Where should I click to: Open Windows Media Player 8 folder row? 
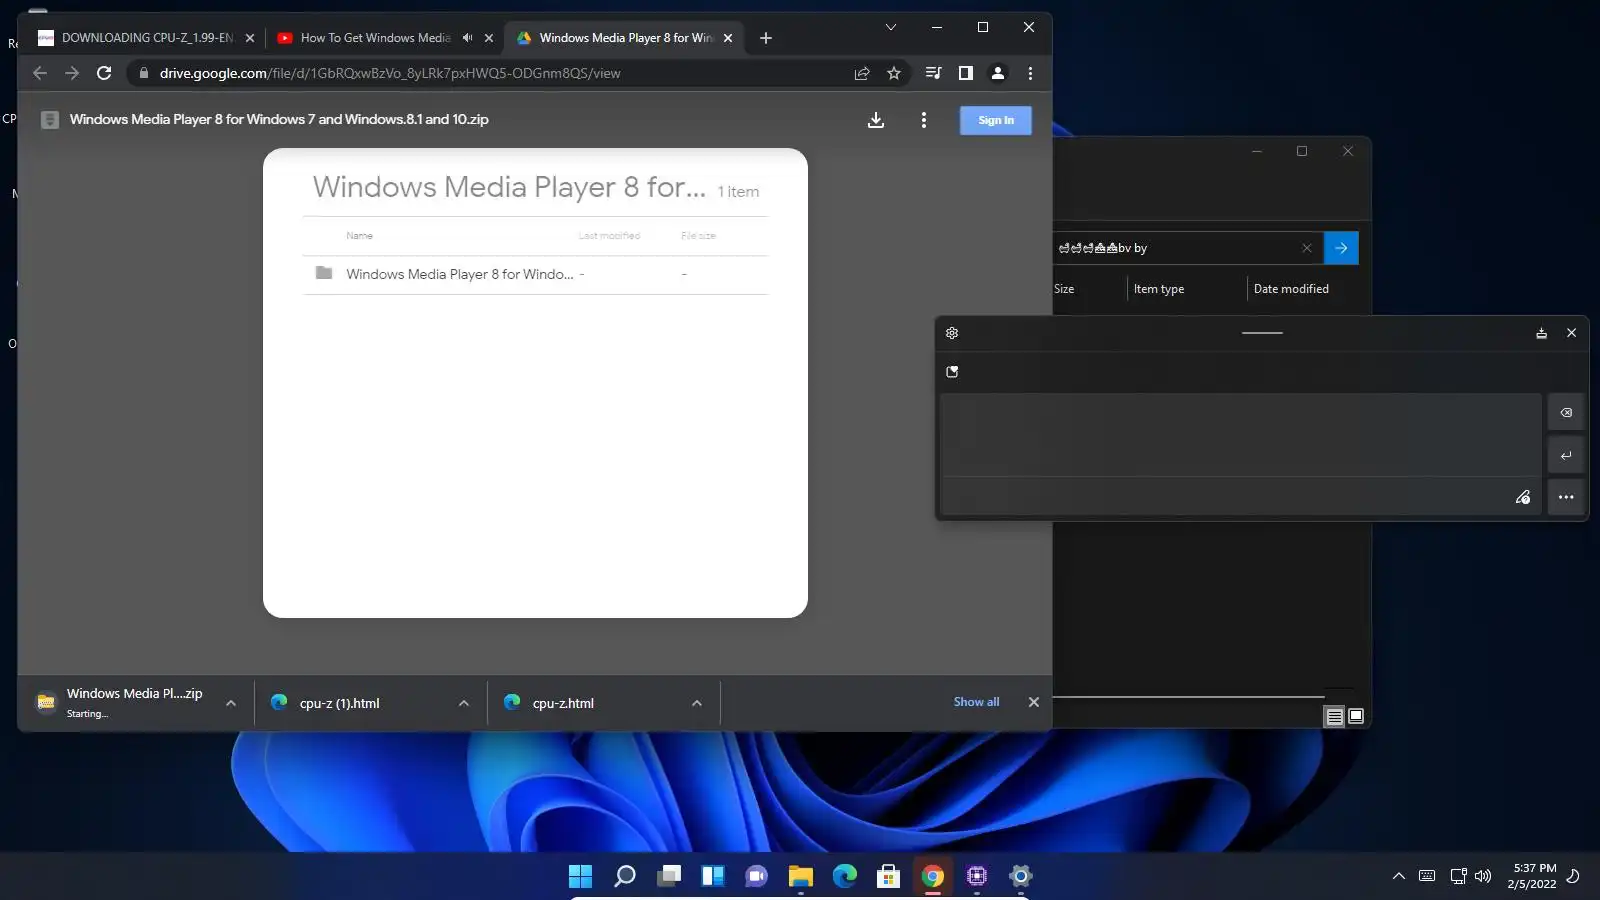pyautogui.click(x=535, y=274)
